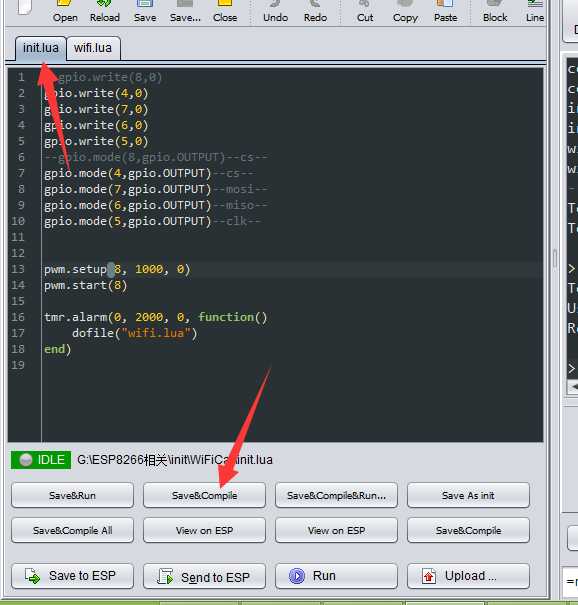Click the Save to ESP button
578x605 pixels.
tap(73, 576)
